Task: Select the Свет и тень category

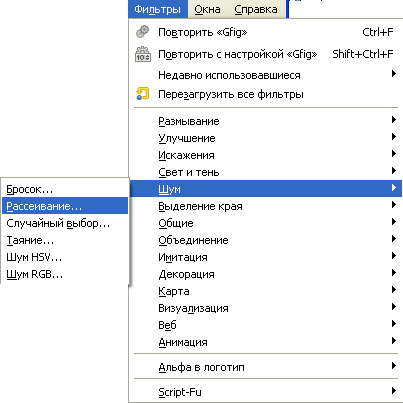Action: 266,172
